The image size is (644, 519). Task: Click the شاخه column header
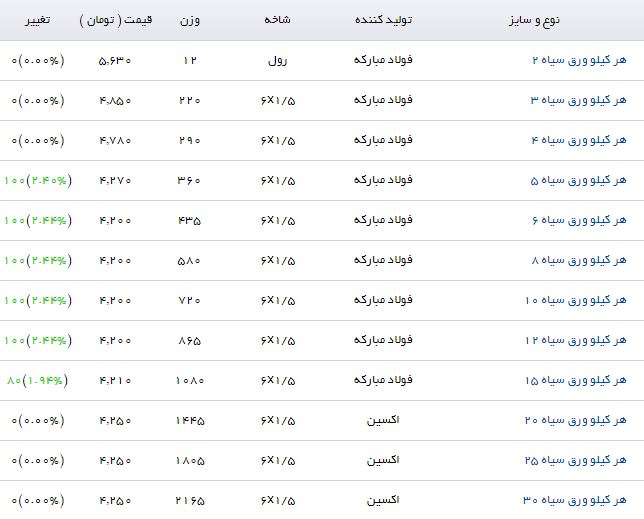pos(277,20)
